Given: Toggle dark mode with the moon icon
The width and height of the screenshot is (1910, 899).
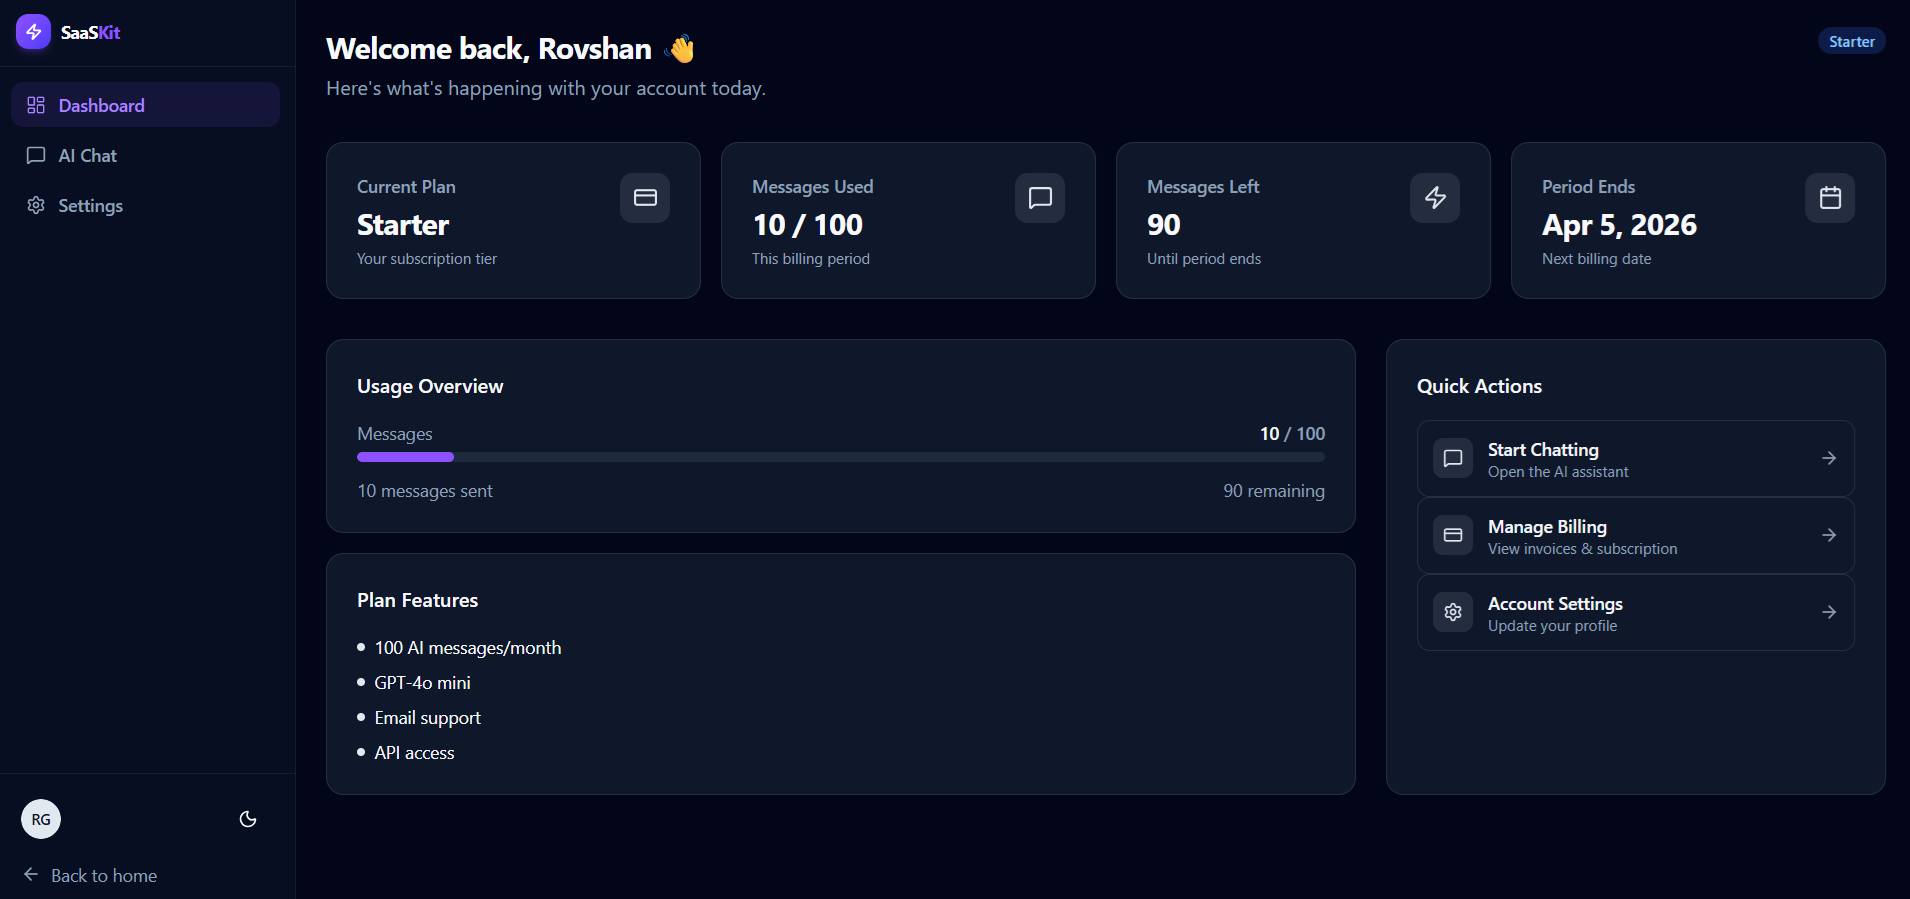Looking at the screenshot, I should [248, 819].
